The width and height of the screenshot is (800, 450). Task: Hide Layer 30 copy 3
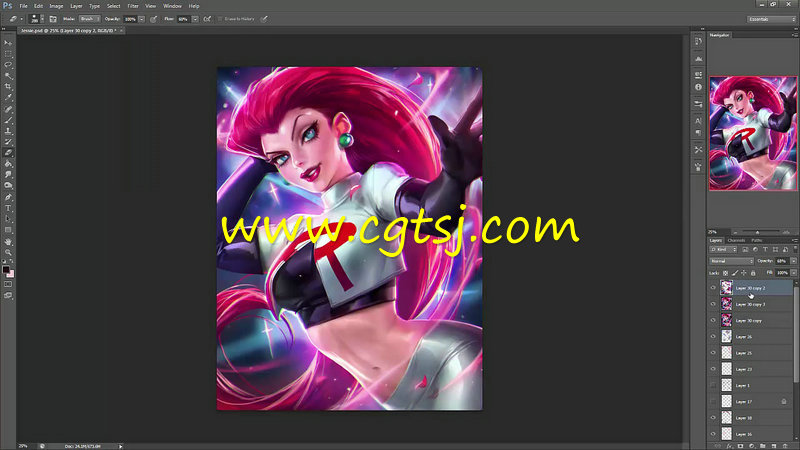coord(713,304)
